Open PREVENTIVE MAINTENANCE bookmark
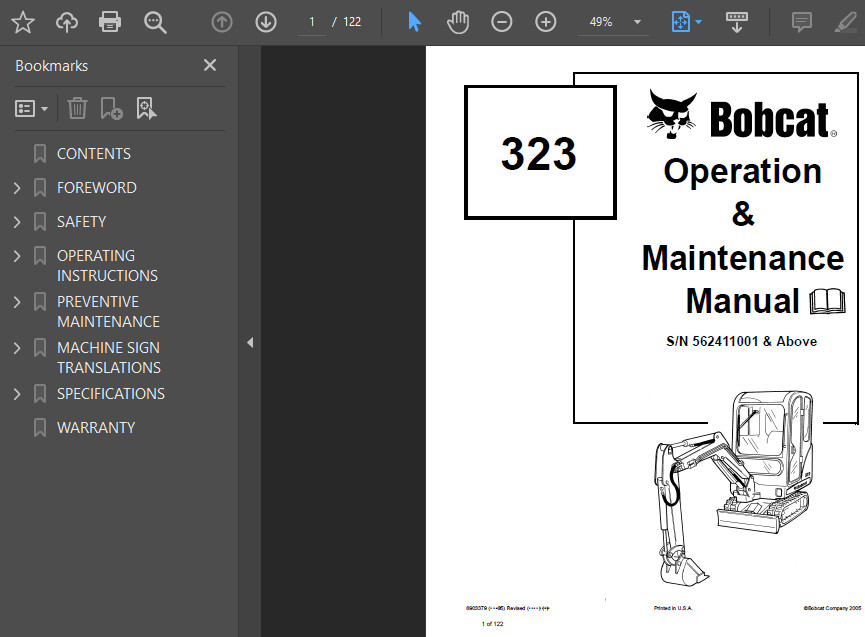Screen dimensions: 865x637 click(108, 312)
